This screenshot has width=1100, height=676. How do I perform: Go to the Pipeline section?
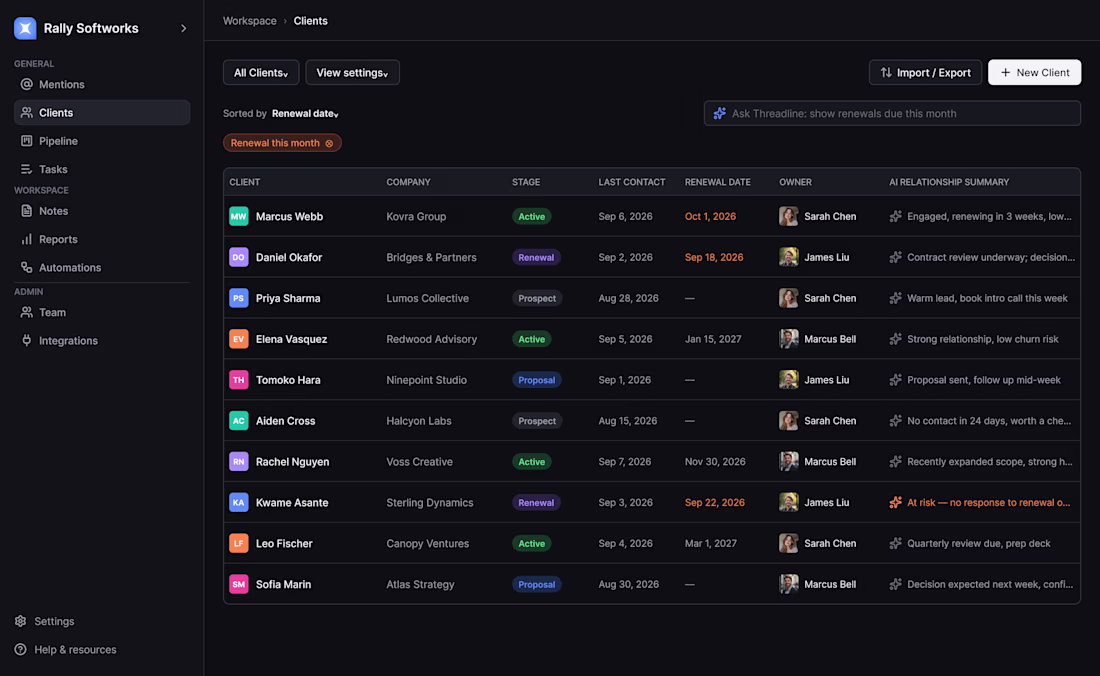point(102,141)
